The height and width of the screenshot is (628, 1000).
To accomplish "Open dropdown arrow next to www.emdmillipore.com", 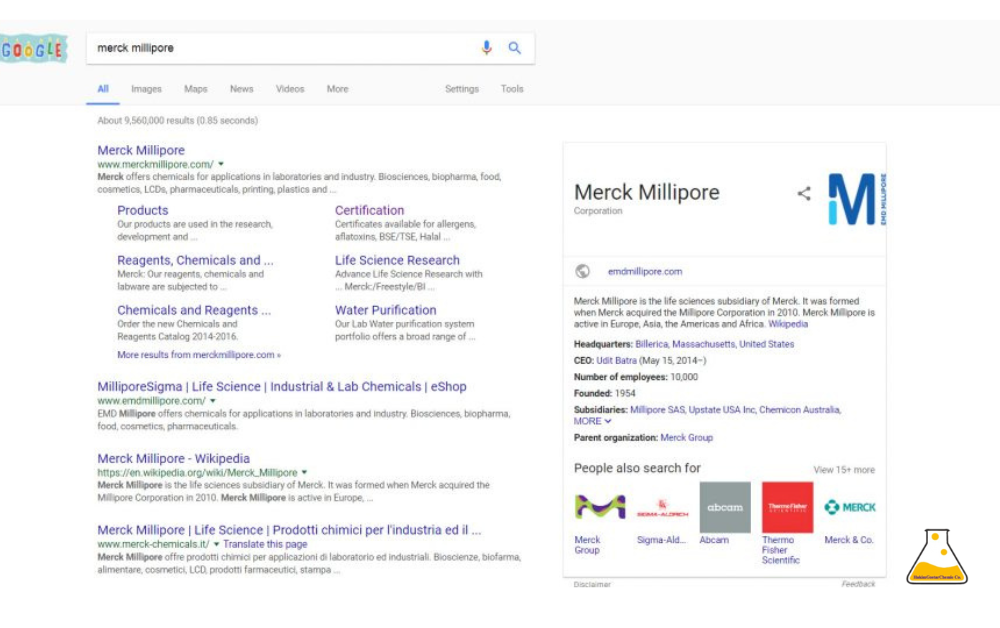I will point(213,400).
